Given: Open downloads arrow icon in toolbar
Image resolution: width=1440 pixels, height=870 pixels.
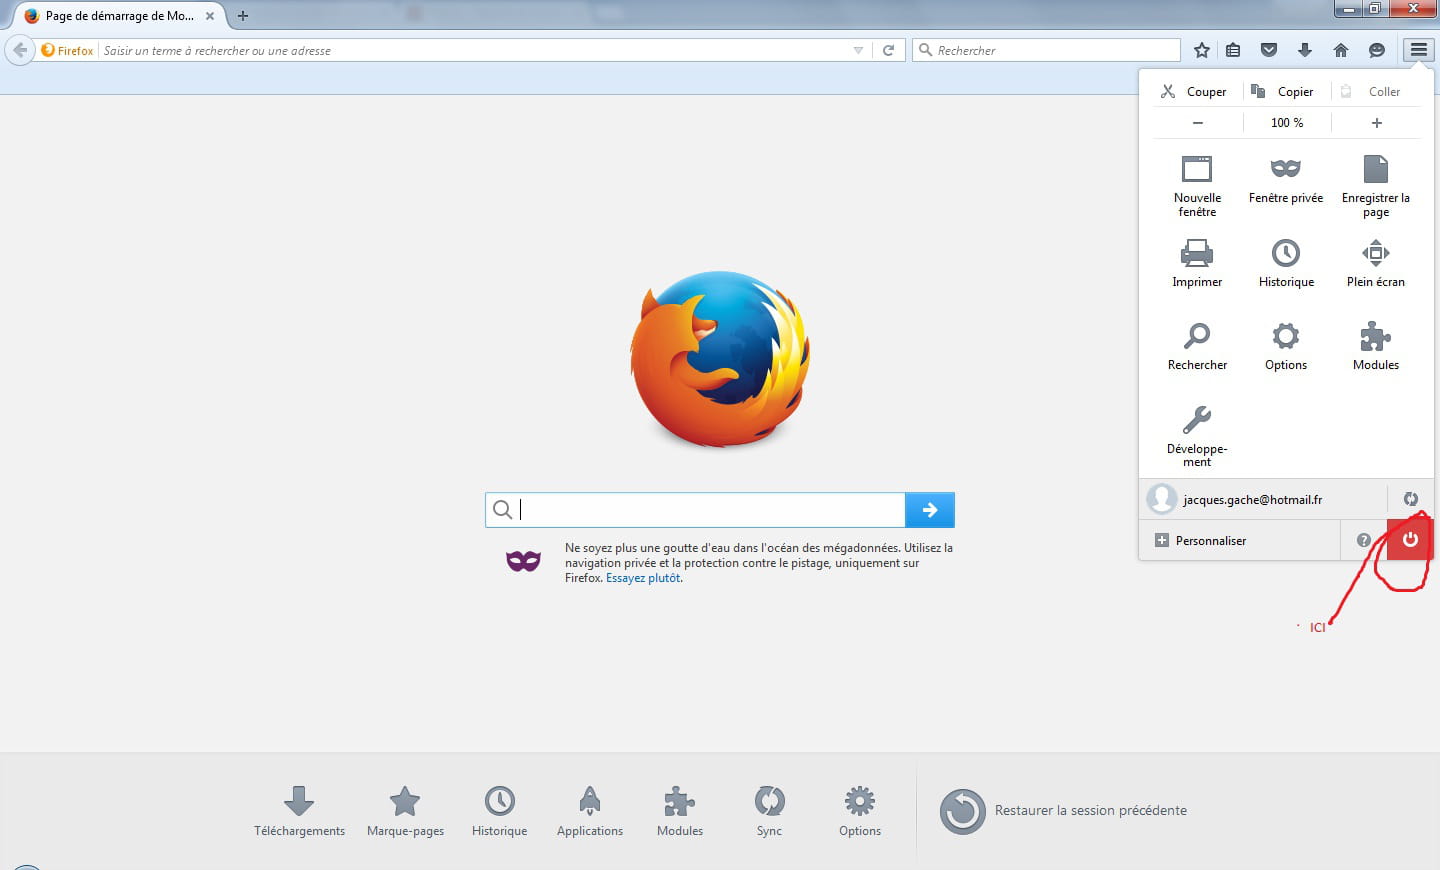Looking at the screenshot, I should pos(1305,50).
